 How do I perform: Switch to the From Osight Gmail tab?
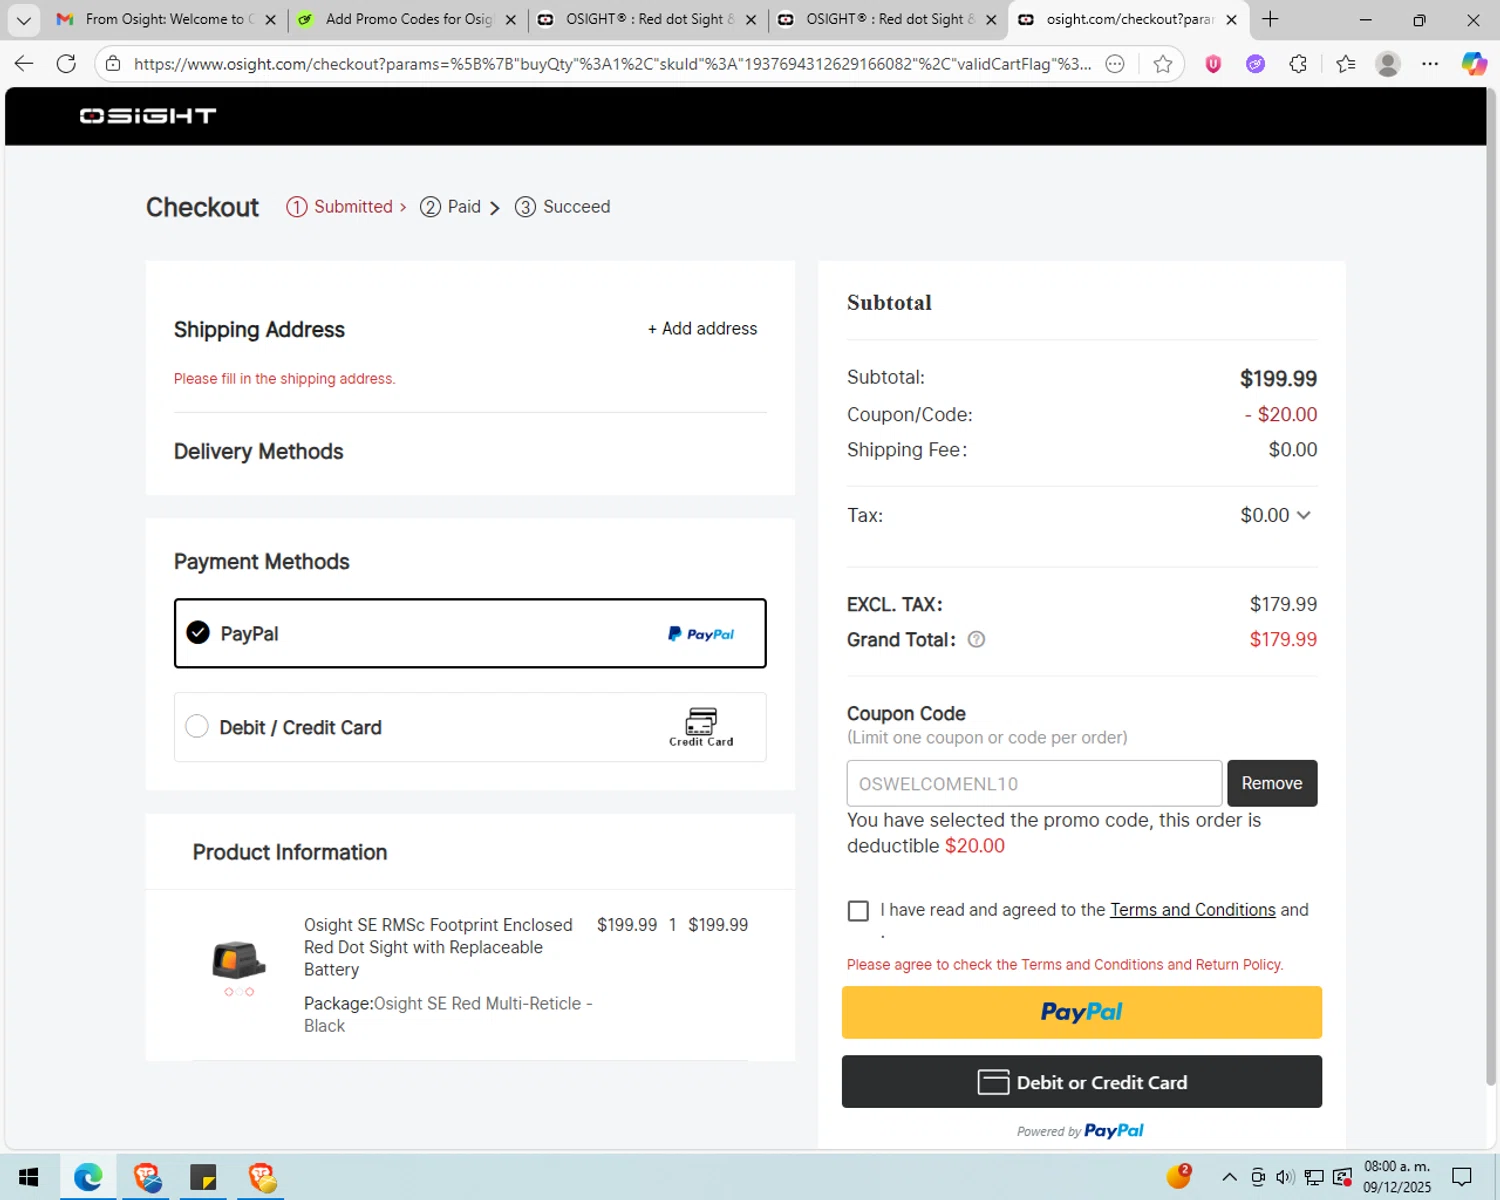point(165,19)
